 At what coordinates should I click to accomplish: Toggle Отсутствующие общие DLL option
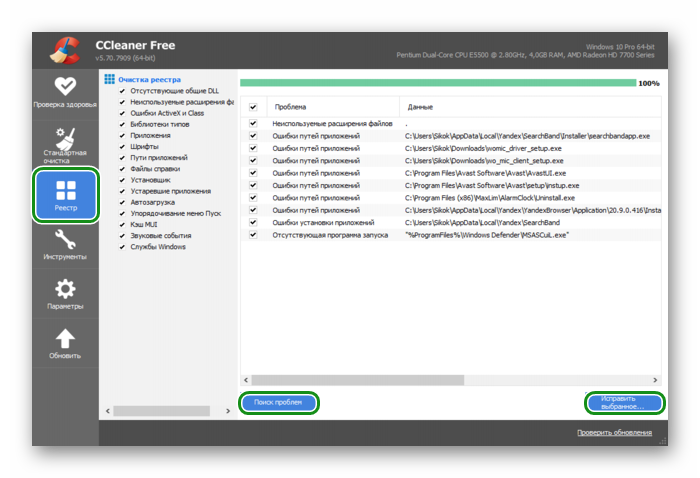122,91
